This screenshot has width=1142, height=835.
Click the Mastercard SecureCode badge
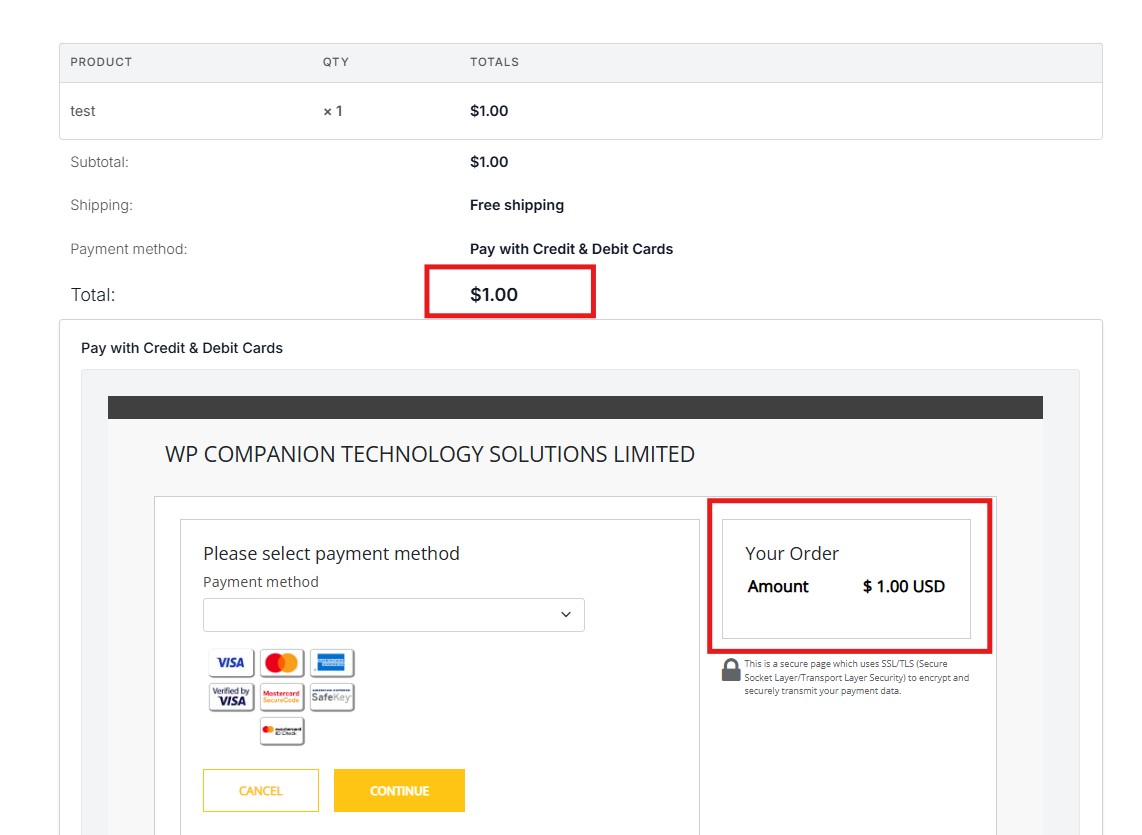tap(282, 696)
